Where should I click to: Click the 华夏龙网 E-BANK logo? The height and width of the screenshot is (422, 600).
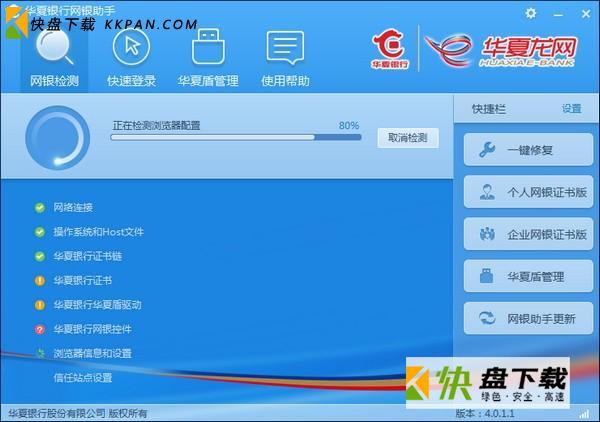pos(501,51)
